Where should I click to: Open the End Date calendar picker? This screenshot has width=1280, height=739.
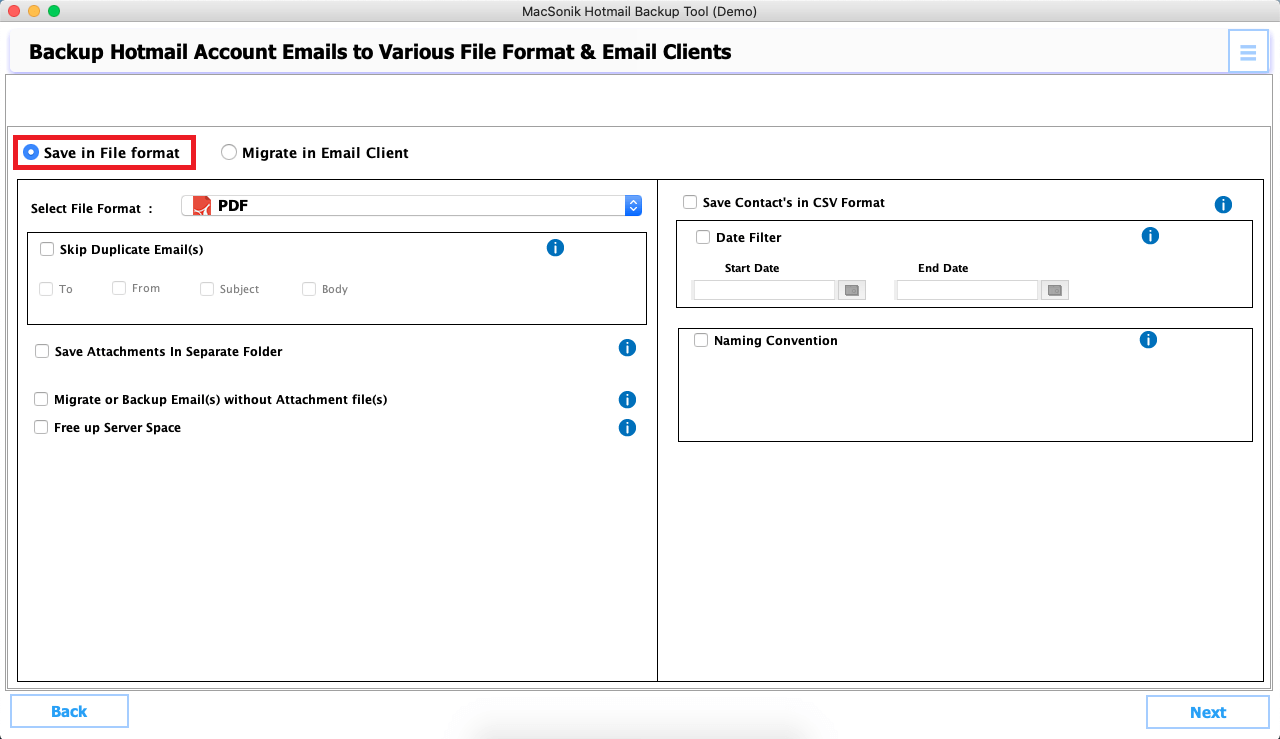1055,290
